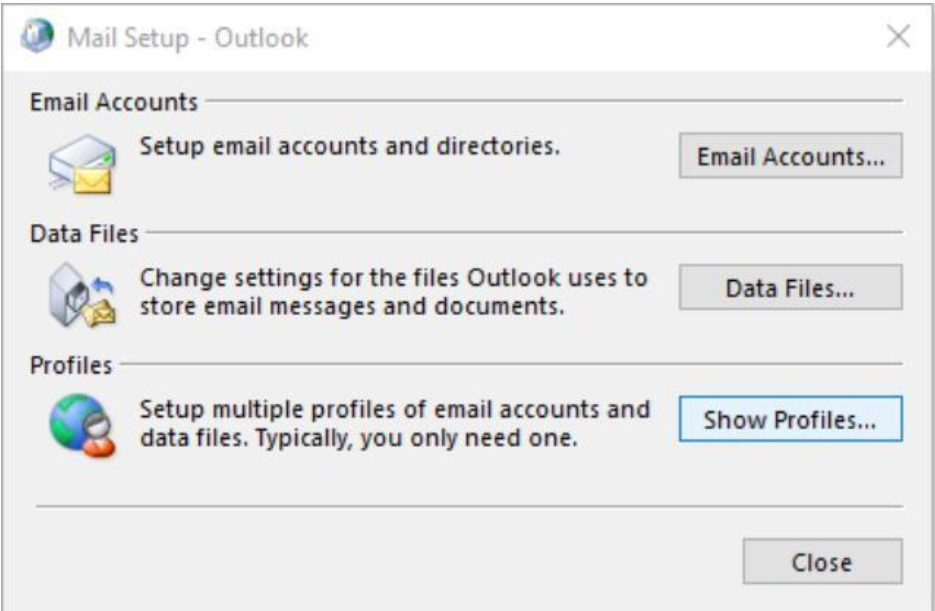Click the divider line beside Profiles heading
935x611 pixels.
[511, 364]
